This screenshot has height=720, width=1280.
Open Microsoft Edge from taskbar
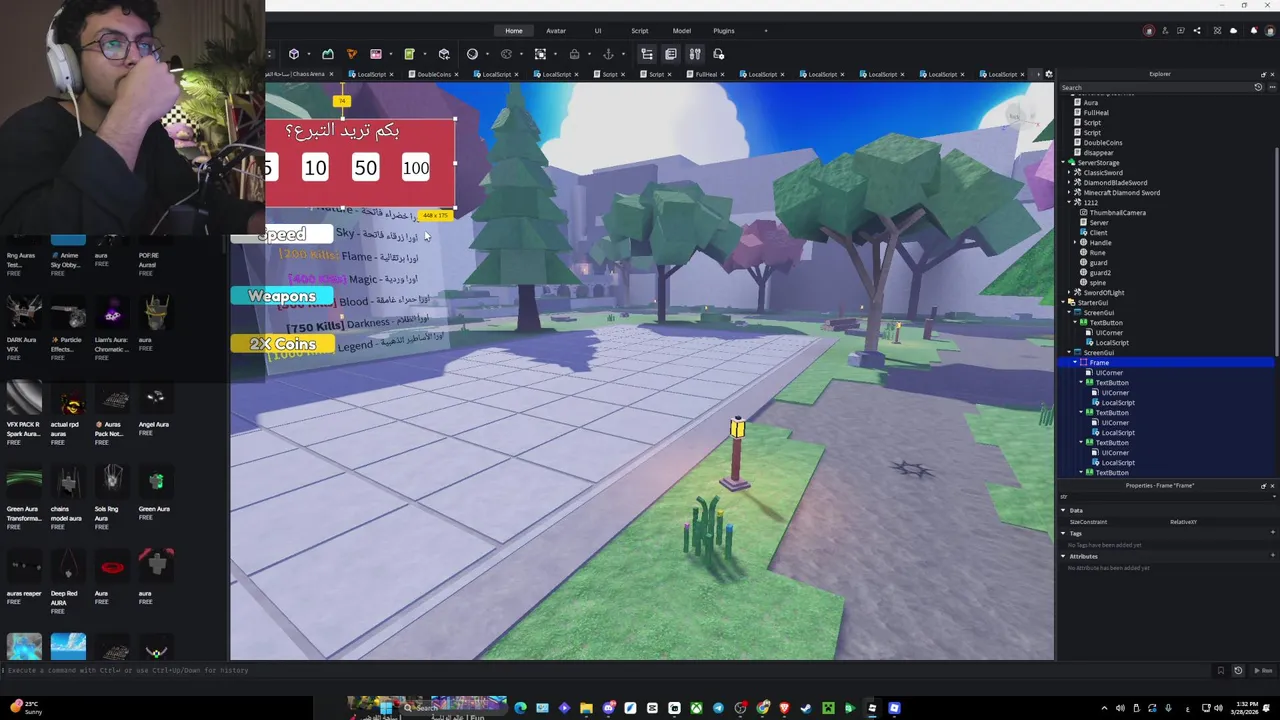point(520,708)
